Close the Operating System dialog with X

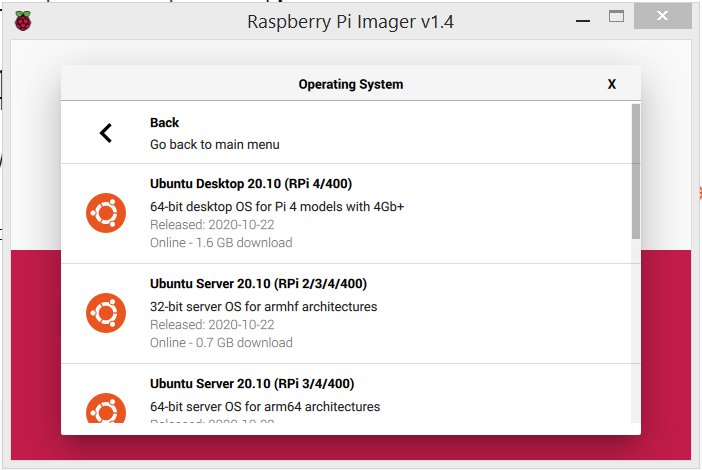[612, 84]
